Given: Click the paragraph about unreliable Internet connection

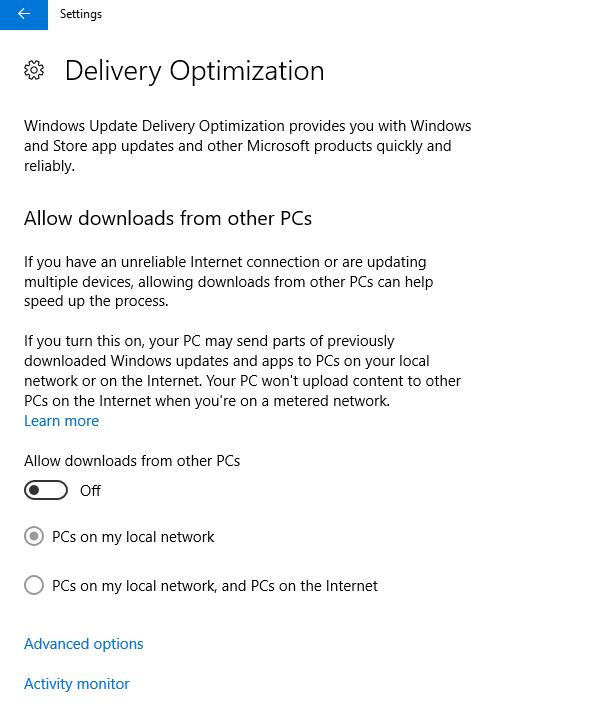Looking at the screenshot, I should [x=229, y=281].
